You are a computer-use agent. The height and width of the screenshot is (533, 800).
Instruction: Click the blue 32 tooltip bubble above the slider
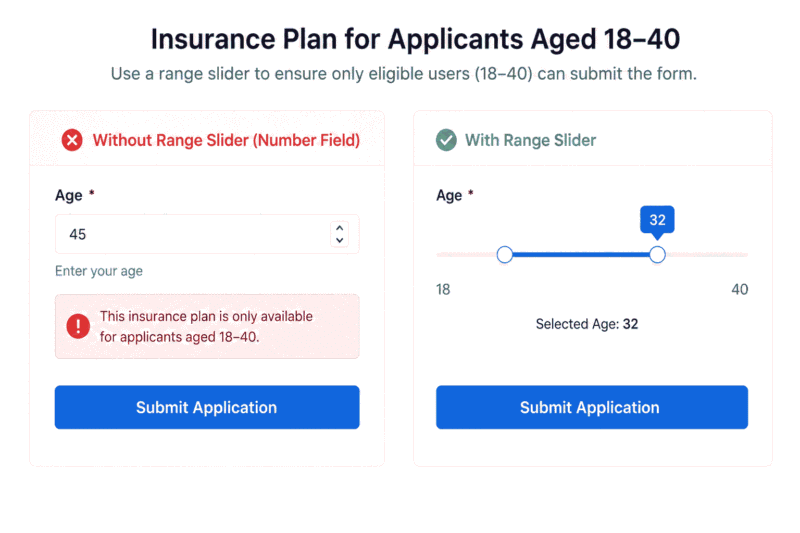coord(657,220)
